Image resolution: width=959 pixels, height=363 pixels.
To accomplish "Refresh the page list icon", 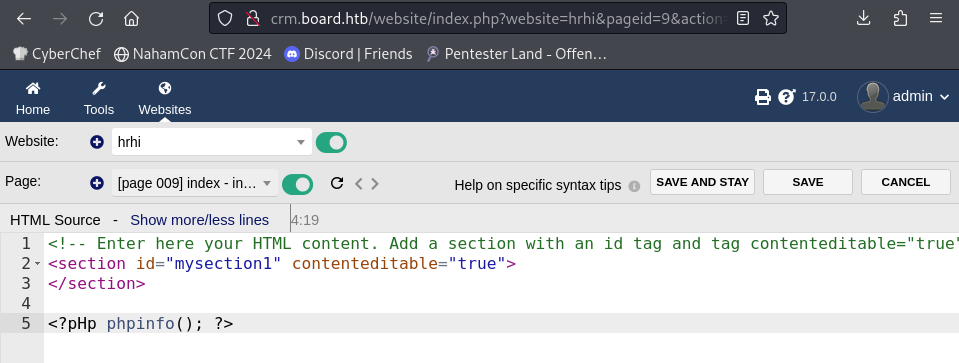I will (336, 183).
